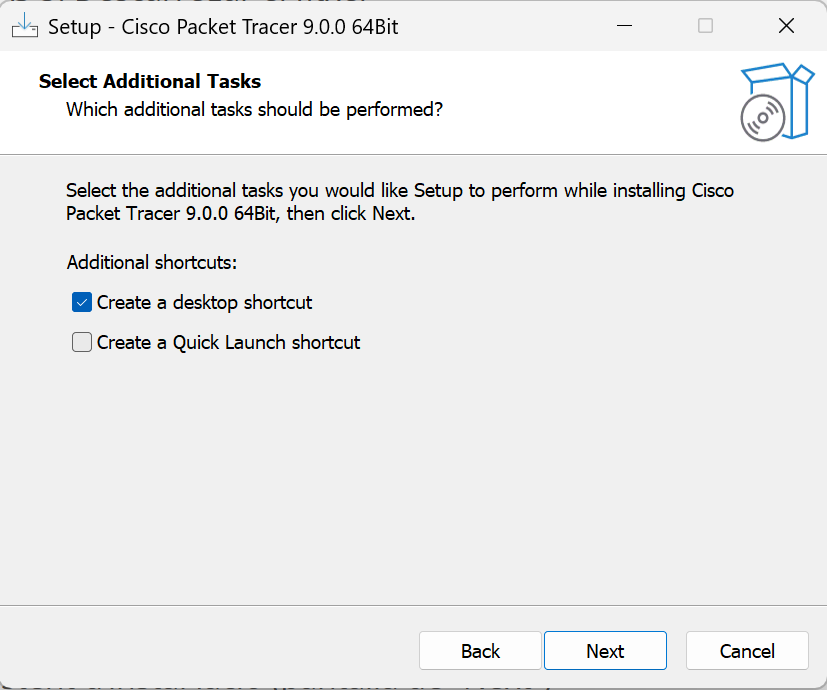Image resolution: width=827 pixels, height=690 pixels.
Task: Click the "Create a Quick Launch shortcut" label
Action: [228, 343]
